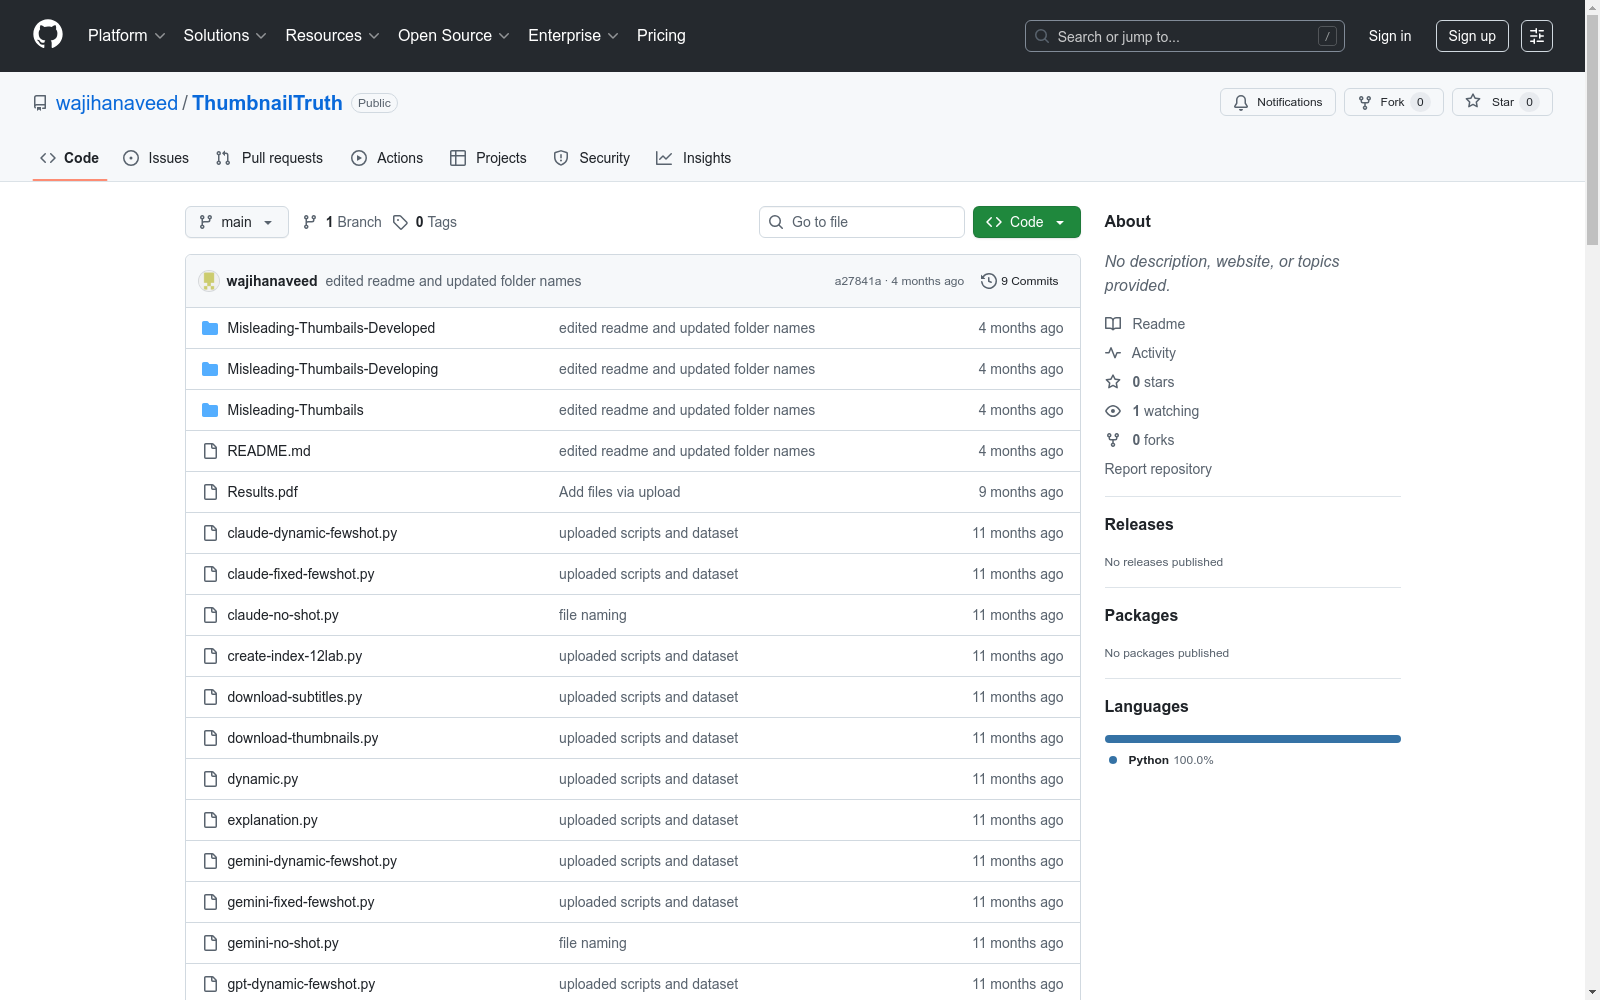Click the Go to file search field
The image size is (1600, 1000).
coord(862,222)
